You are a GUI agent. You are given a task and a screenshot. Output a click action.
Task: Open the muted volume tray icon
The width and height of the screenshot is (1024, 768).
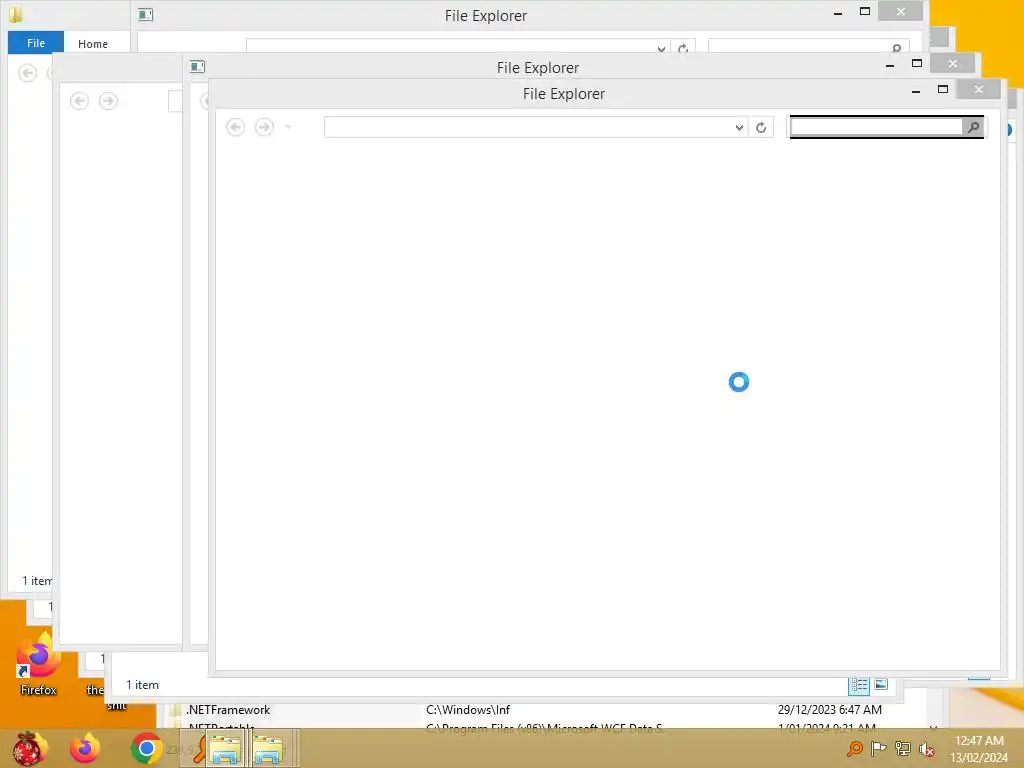pos(926,749)
